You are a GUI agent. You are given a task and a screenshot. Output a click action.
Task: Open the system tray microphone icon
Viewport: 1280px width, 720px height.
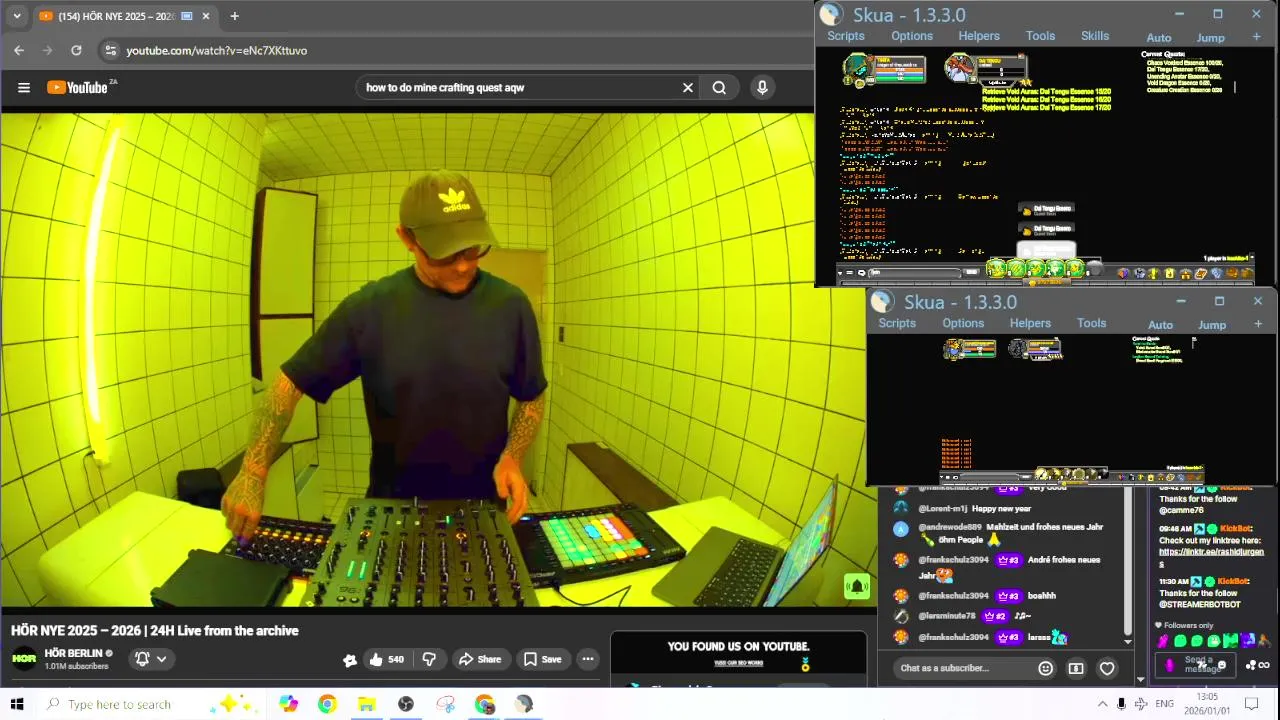click(x=1121, y=704)
